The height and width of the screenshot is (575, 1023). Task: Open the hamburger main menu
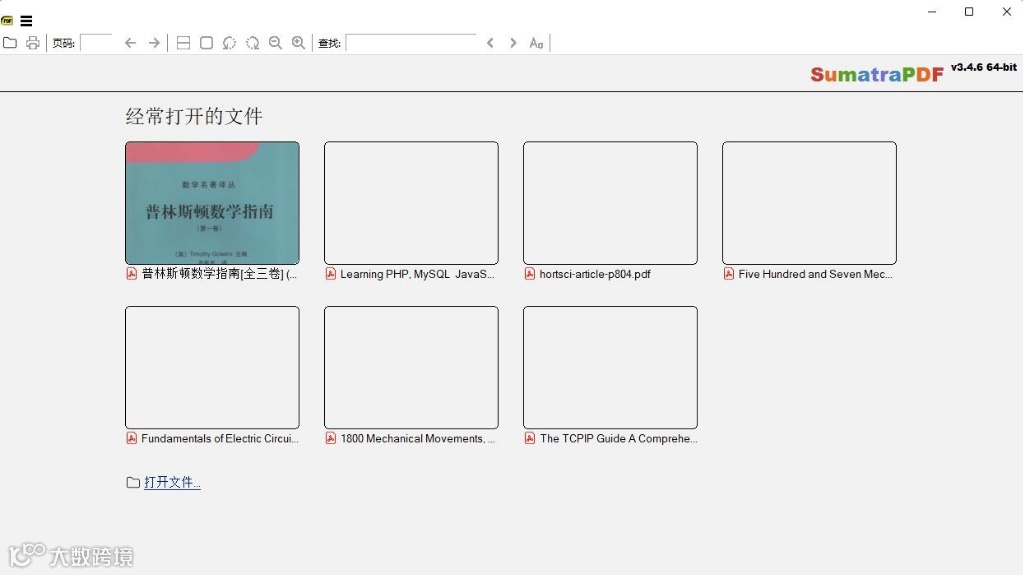coord(26,21)
